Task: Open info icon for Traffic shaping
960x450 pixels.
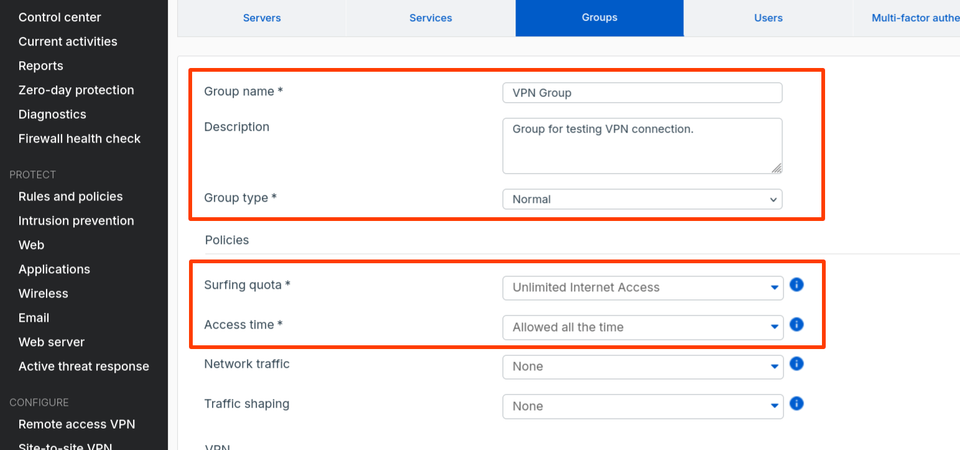Action: (796, 403)
